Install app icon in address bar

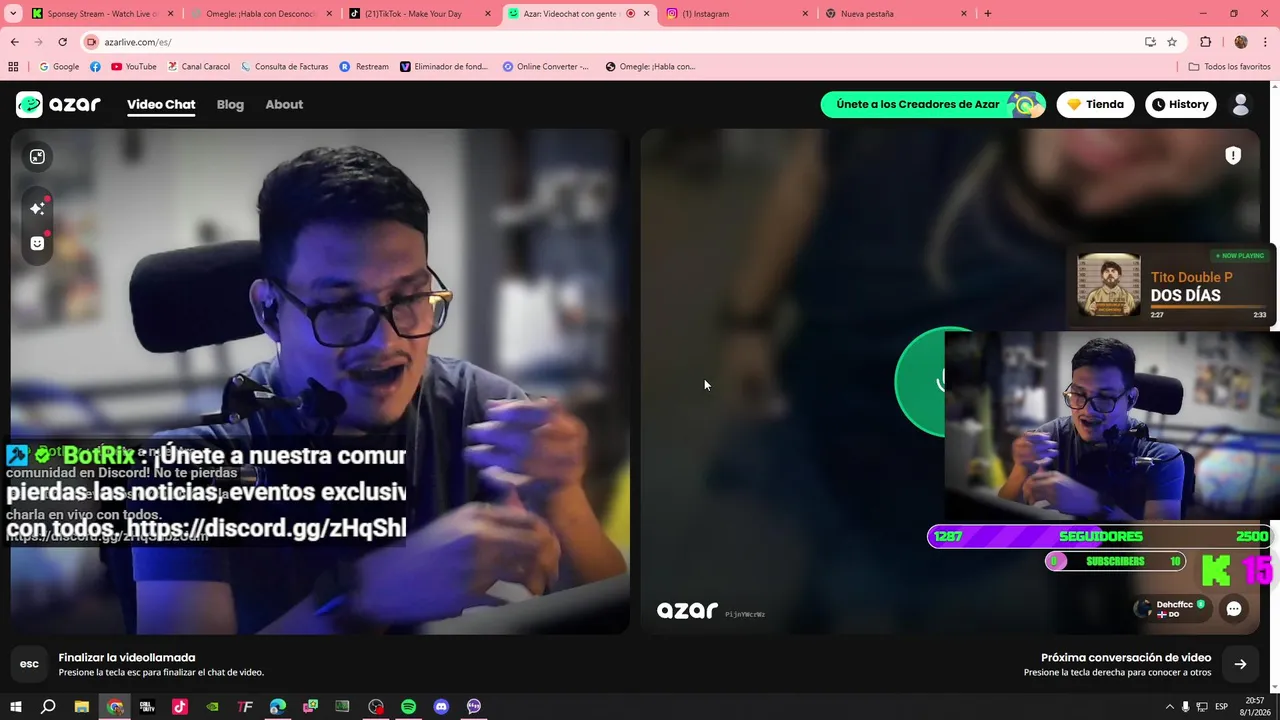tap(1150, 42)
